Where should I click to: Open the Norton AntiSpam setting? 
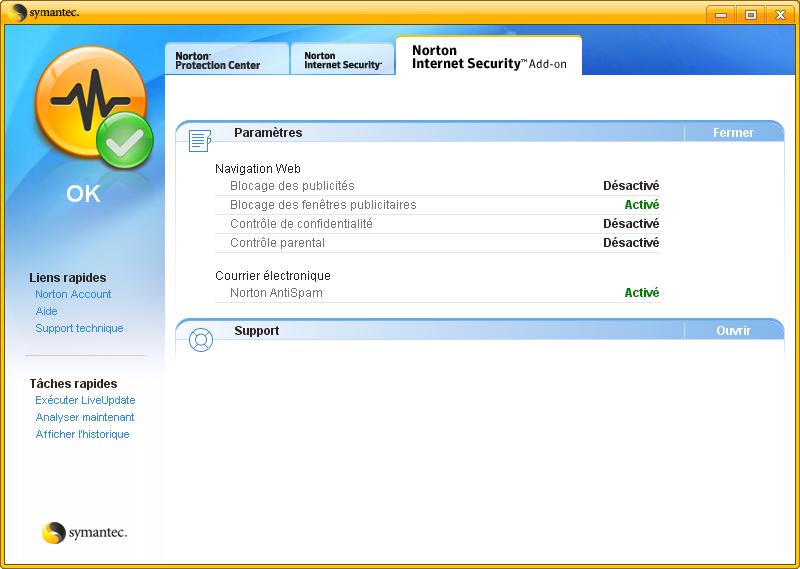click(276, 293)
